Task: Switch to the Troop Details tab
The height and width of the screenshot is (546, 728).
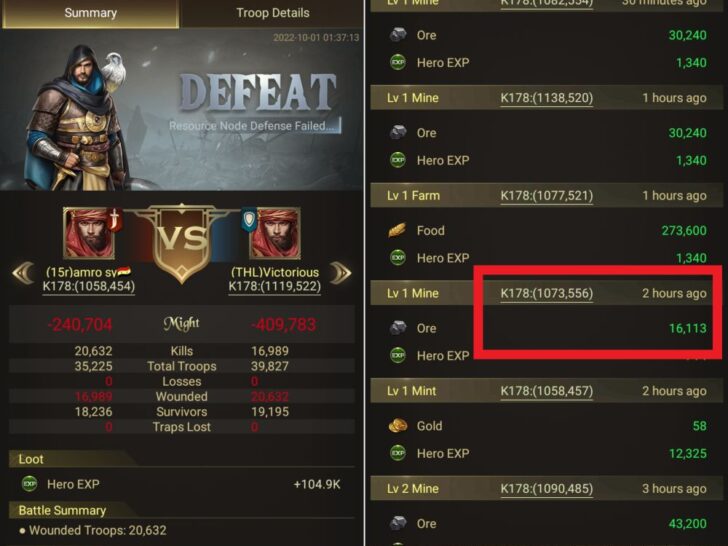Action: (x=273, y=13)
